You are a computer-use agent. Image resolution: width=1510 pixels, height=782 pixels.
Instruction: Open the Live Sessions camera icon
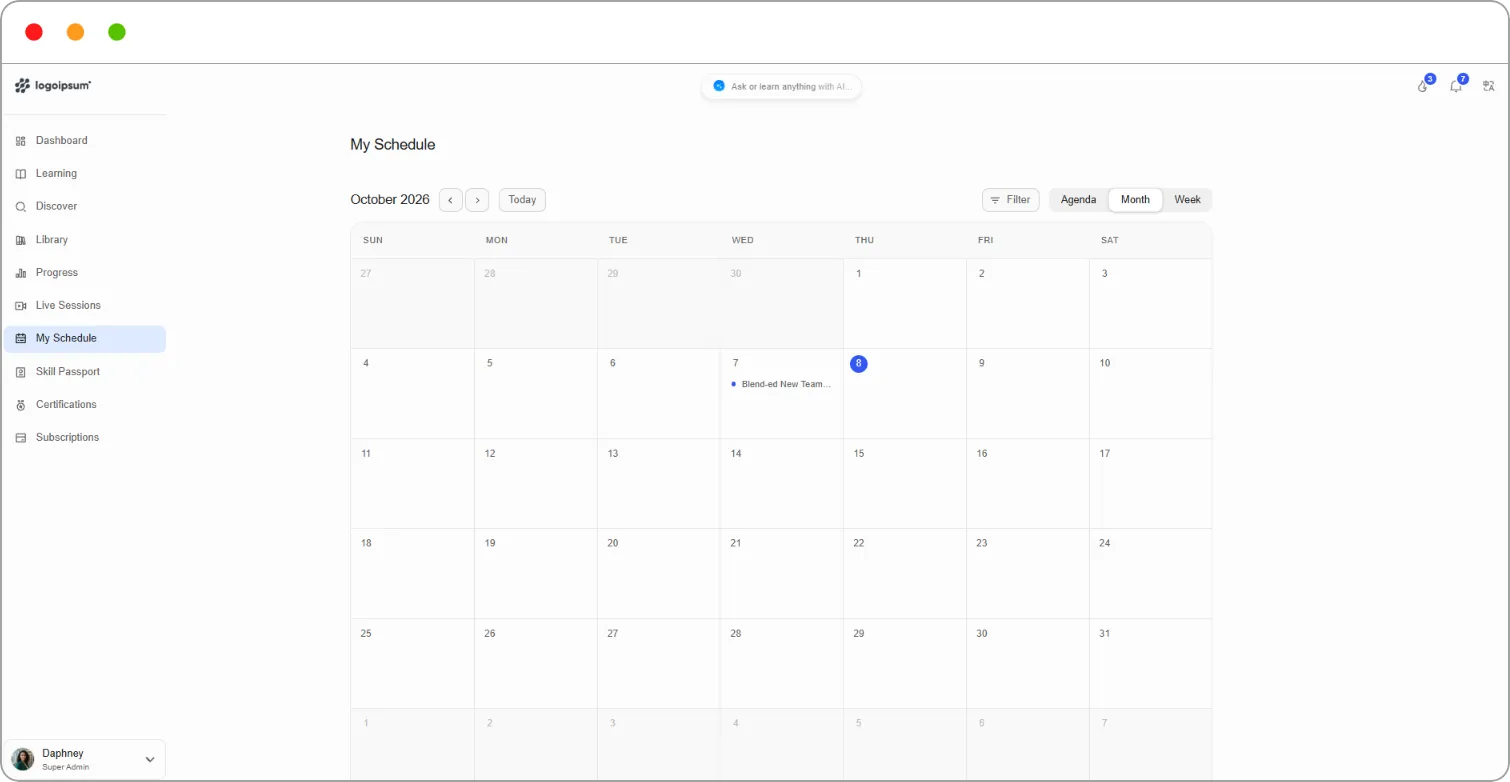click(21, 306)
